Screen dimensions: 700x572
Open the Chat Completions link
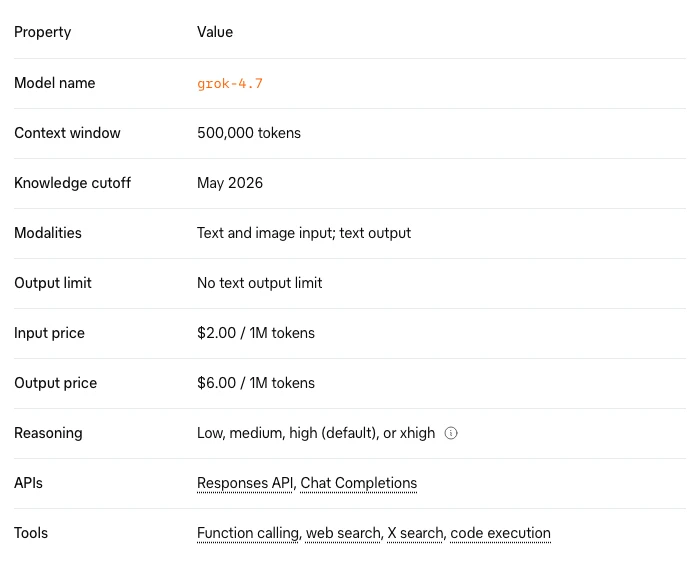pos(358,483)
